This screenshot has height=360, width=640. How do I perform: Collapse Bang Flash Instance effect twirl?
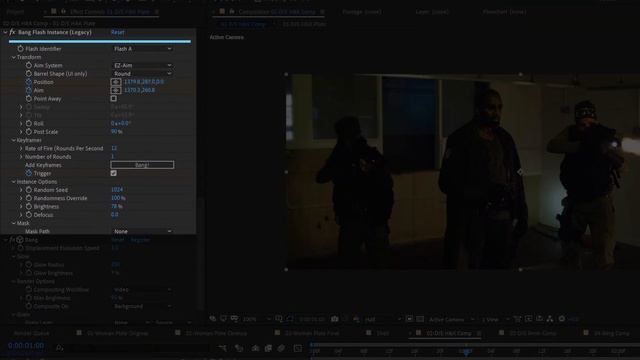click(x=5, y=32)
